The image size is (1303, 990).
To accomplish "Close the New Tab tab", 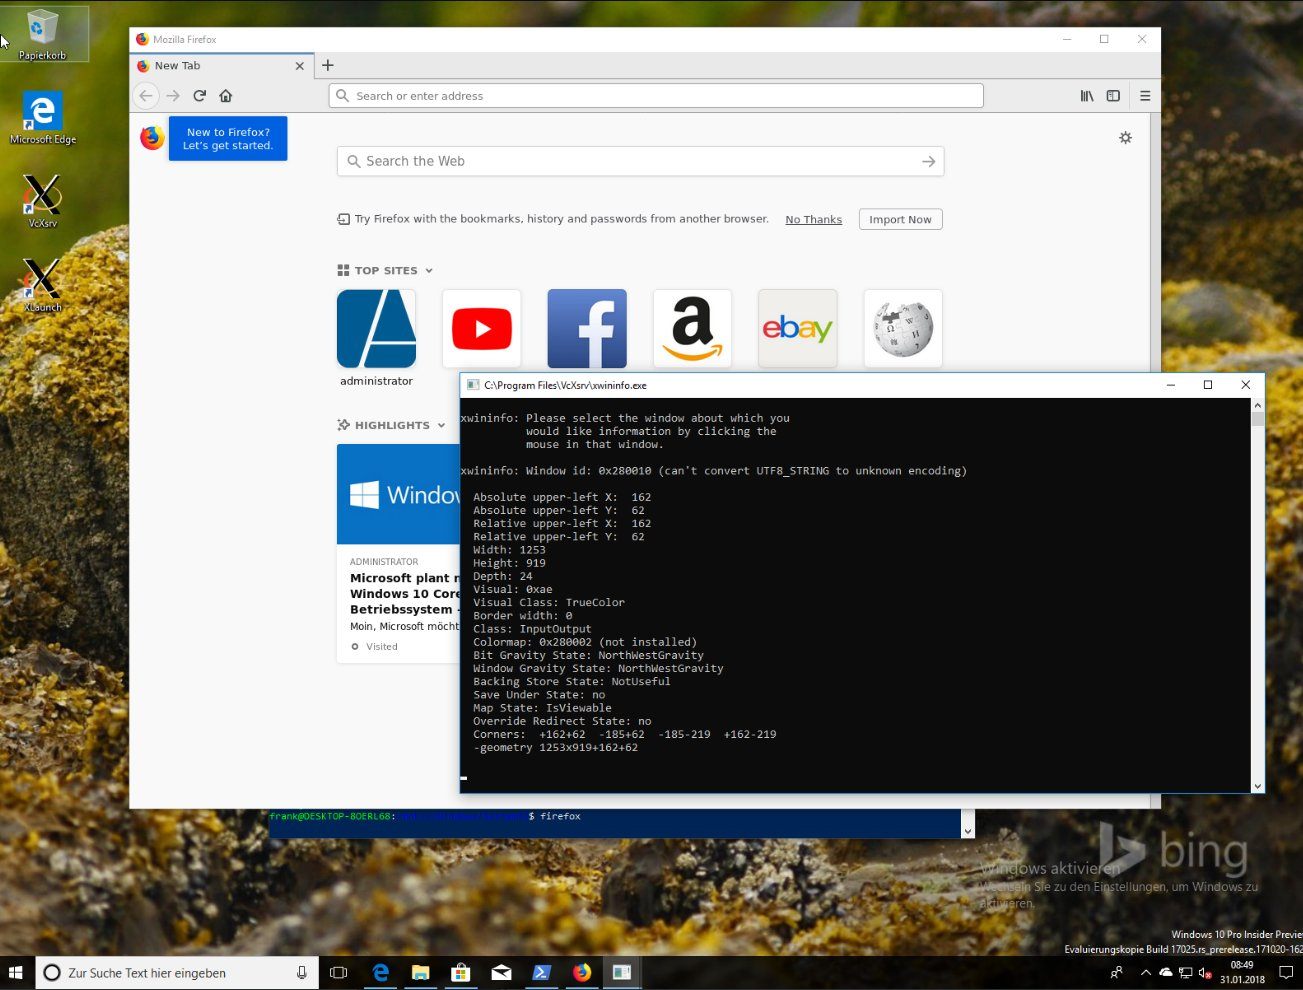I will (x=299, y=66).
